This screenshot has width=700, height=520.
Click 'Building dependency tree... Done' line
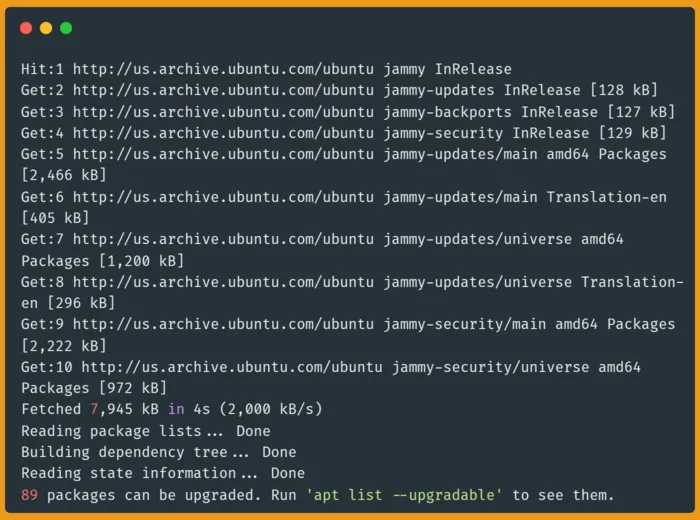[158, 452]
